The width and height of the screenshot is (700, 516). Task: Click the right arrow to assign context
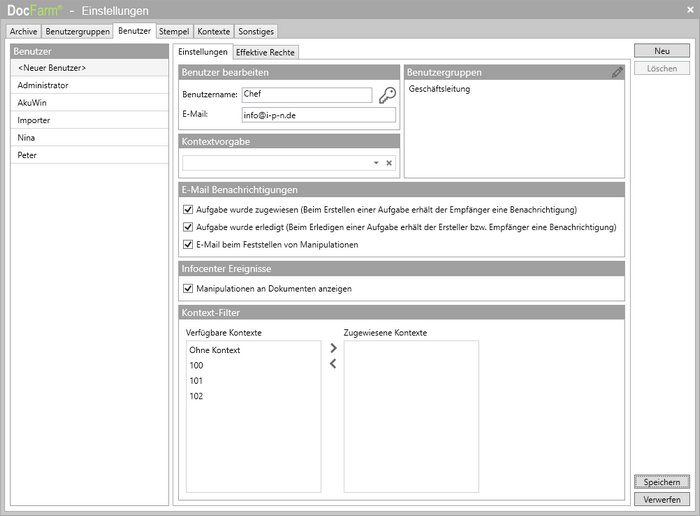click(333, 349)
